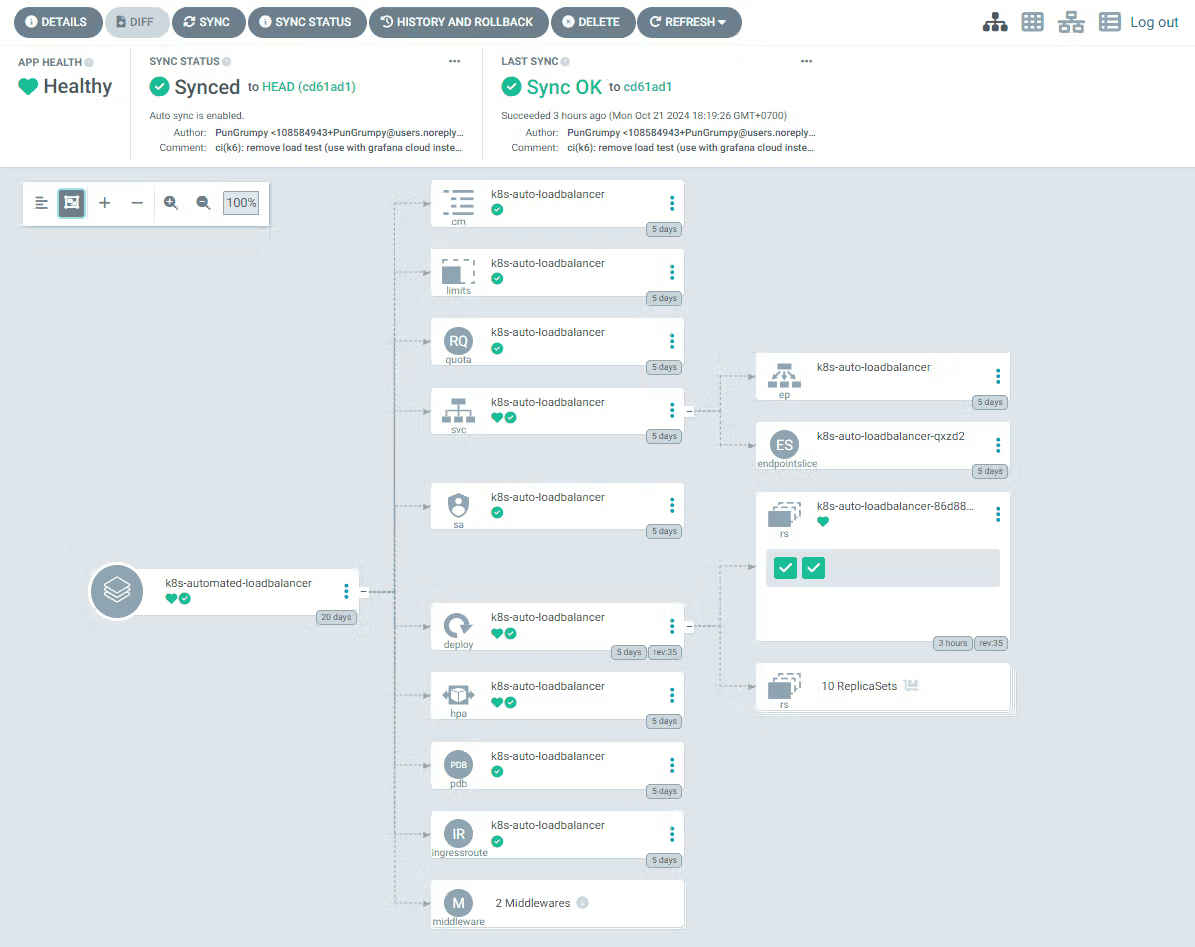Open History and Rollback

pyautogui.click(x=458, y=22)
